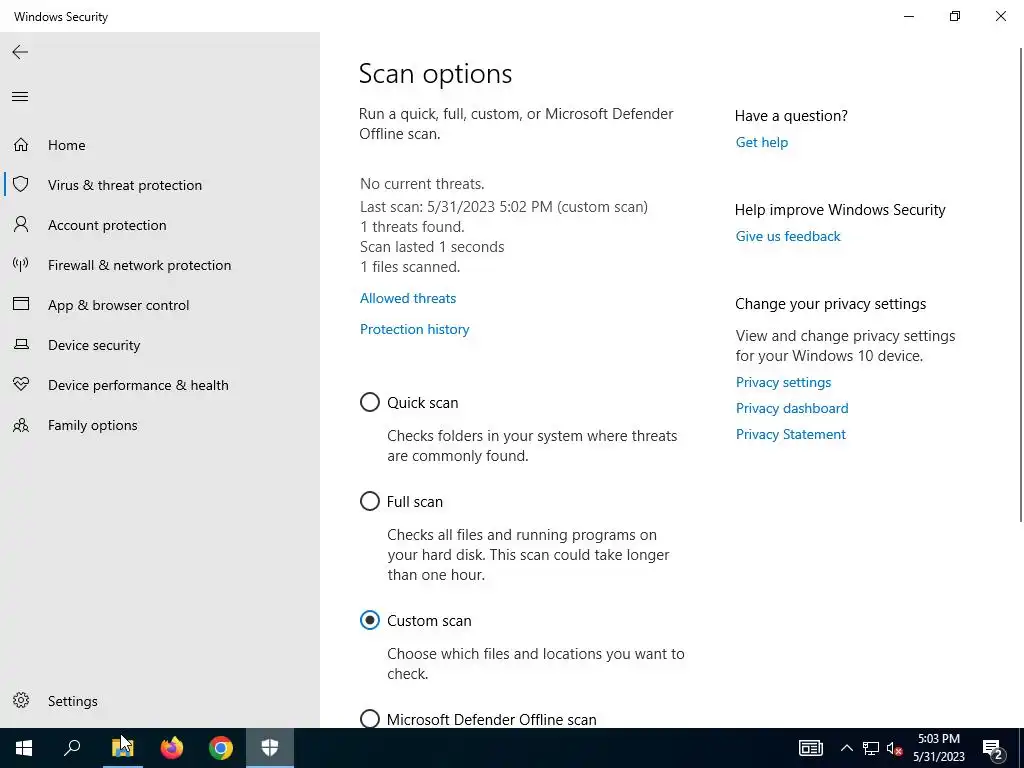The height and width of the screenshot is (768, 1024).
Task: Go to Account protection
Action: coord(107,225)
